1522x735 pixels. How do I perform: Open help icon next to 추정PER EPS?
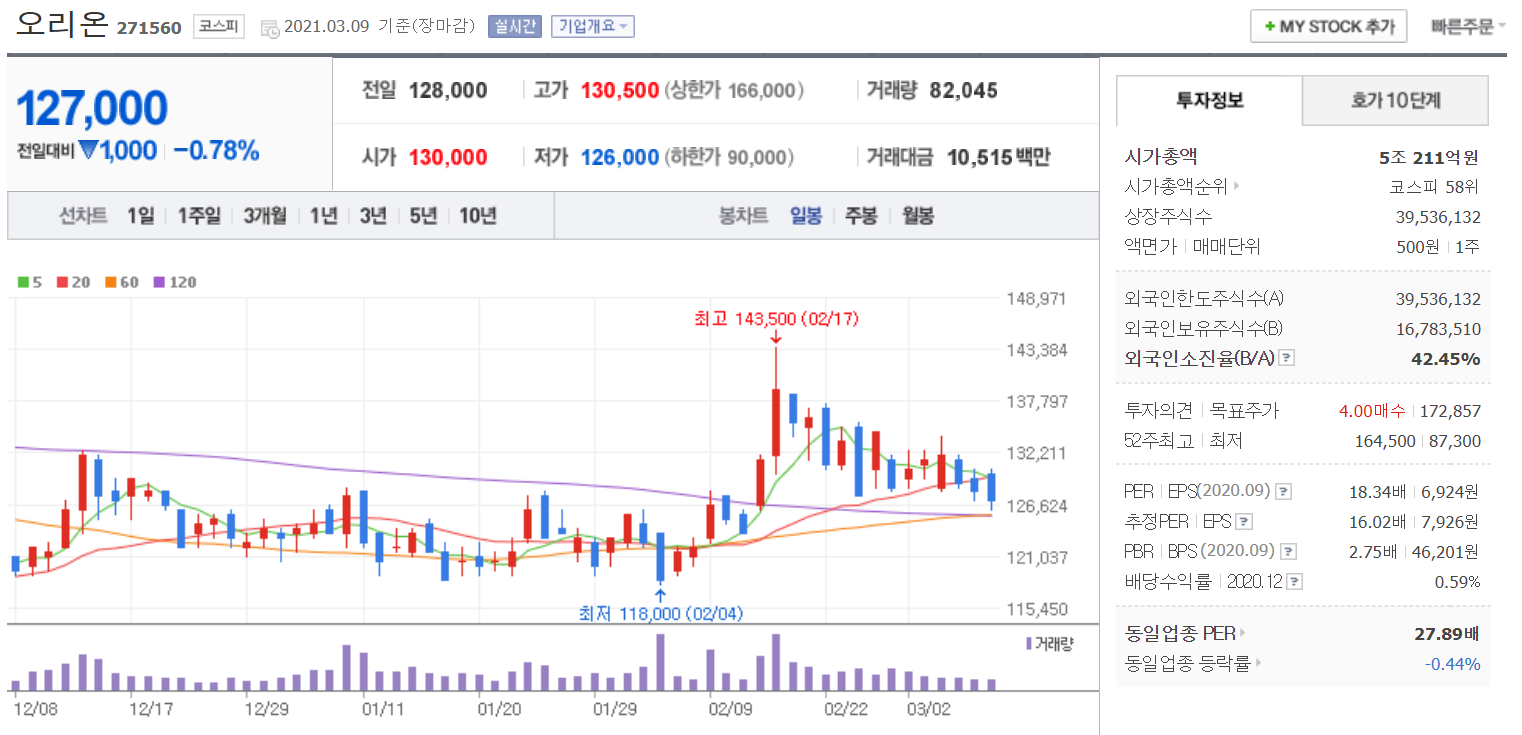1243,522
